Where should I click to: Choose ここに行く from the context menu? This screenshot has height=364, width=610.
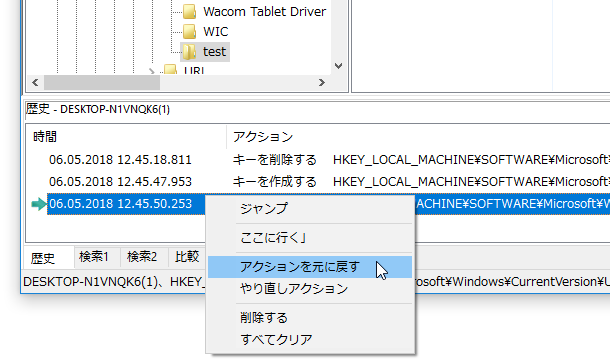[x=310, y=238]
